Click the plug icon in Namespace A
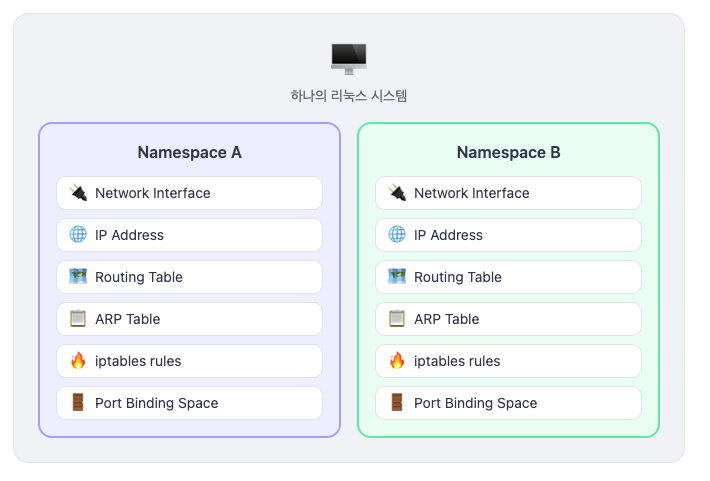 point(78,193)
